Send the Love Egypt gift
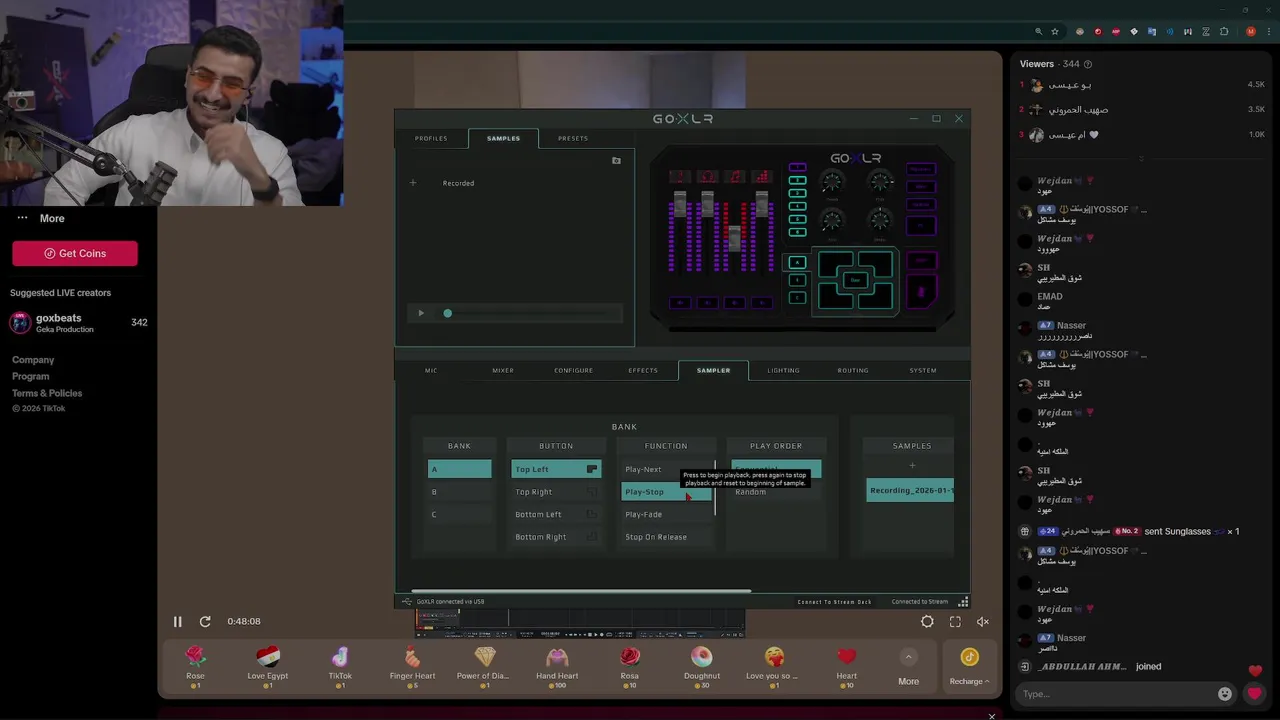Image resolution: width=1280 pixels, height=720 pixels. pyautogui.click(x=268, y=666)
